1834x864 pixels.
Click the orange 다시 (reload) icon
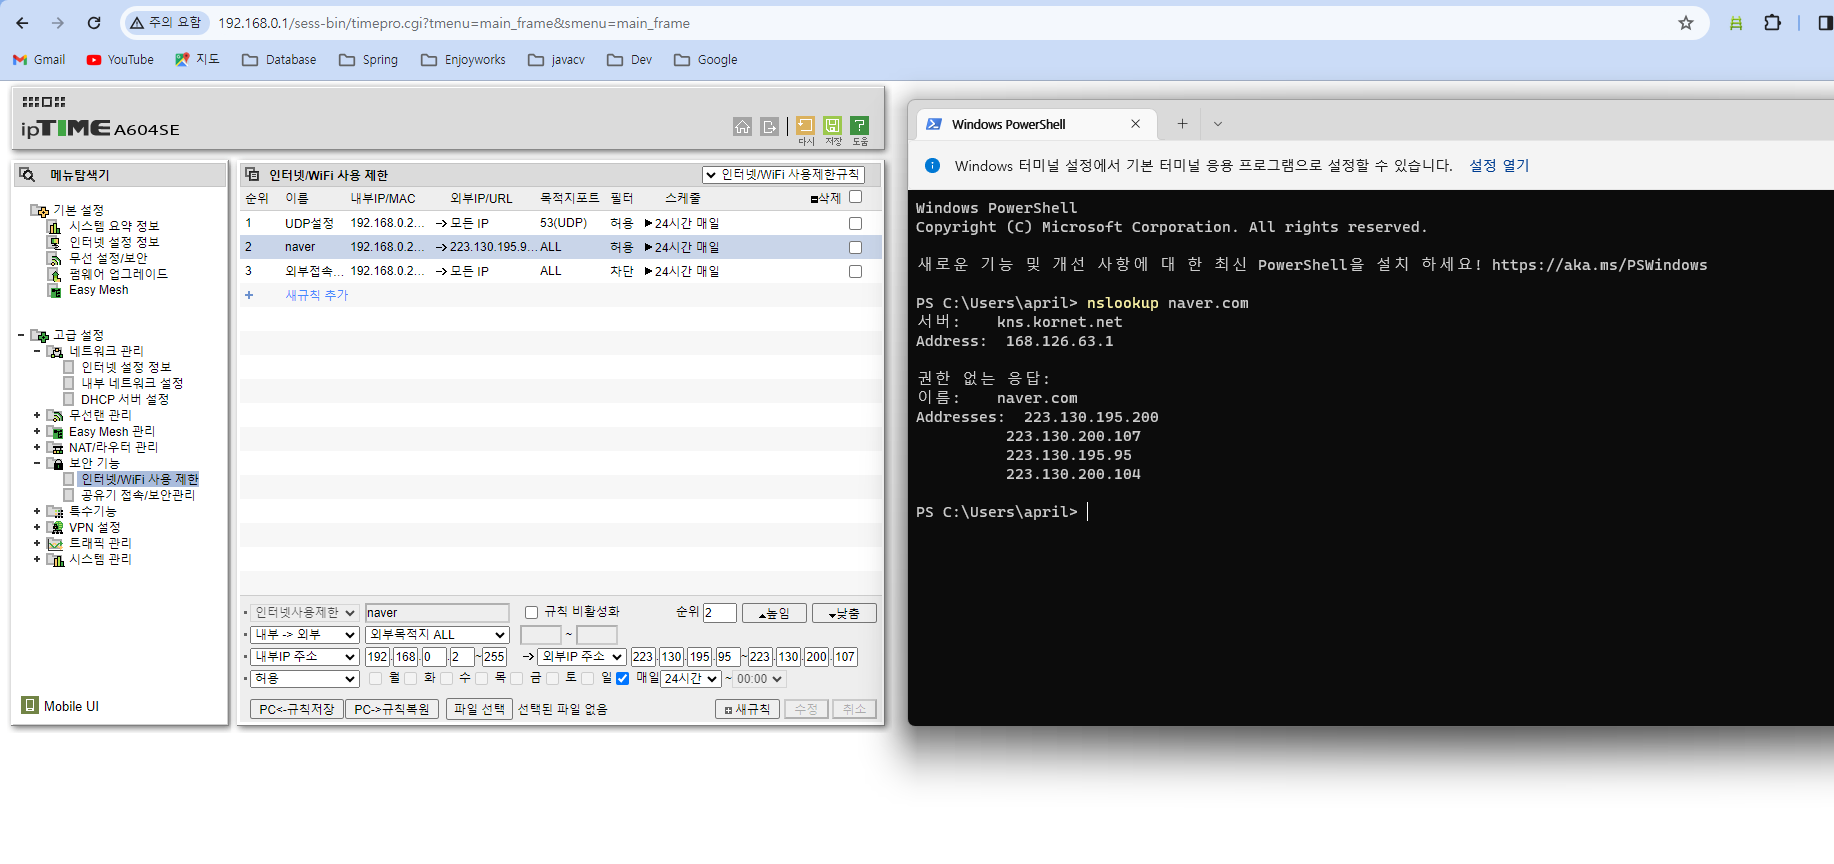coord(806,125)
